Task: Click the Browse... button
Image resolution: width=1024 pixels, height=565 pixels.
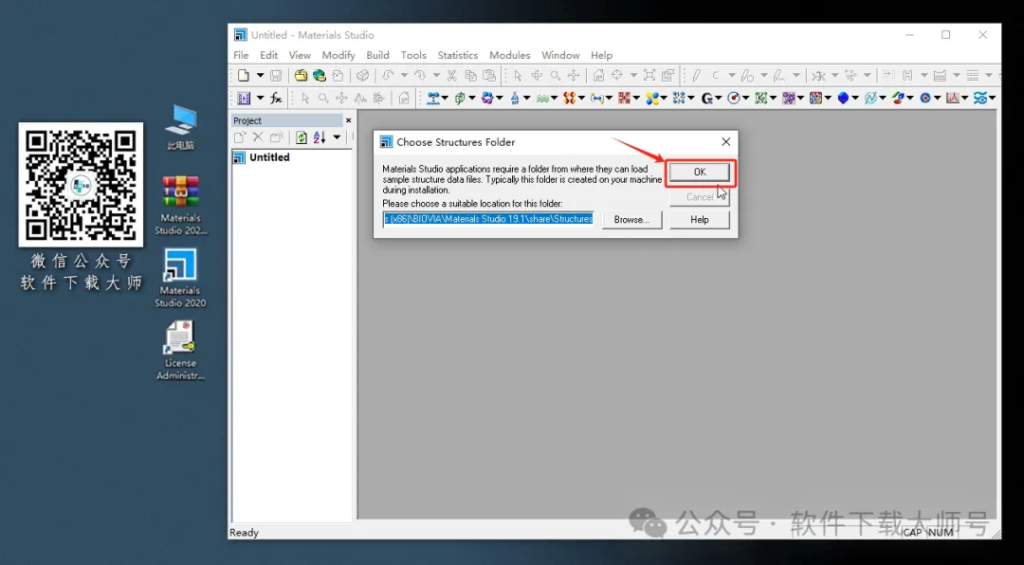Action: pos(630,220)
